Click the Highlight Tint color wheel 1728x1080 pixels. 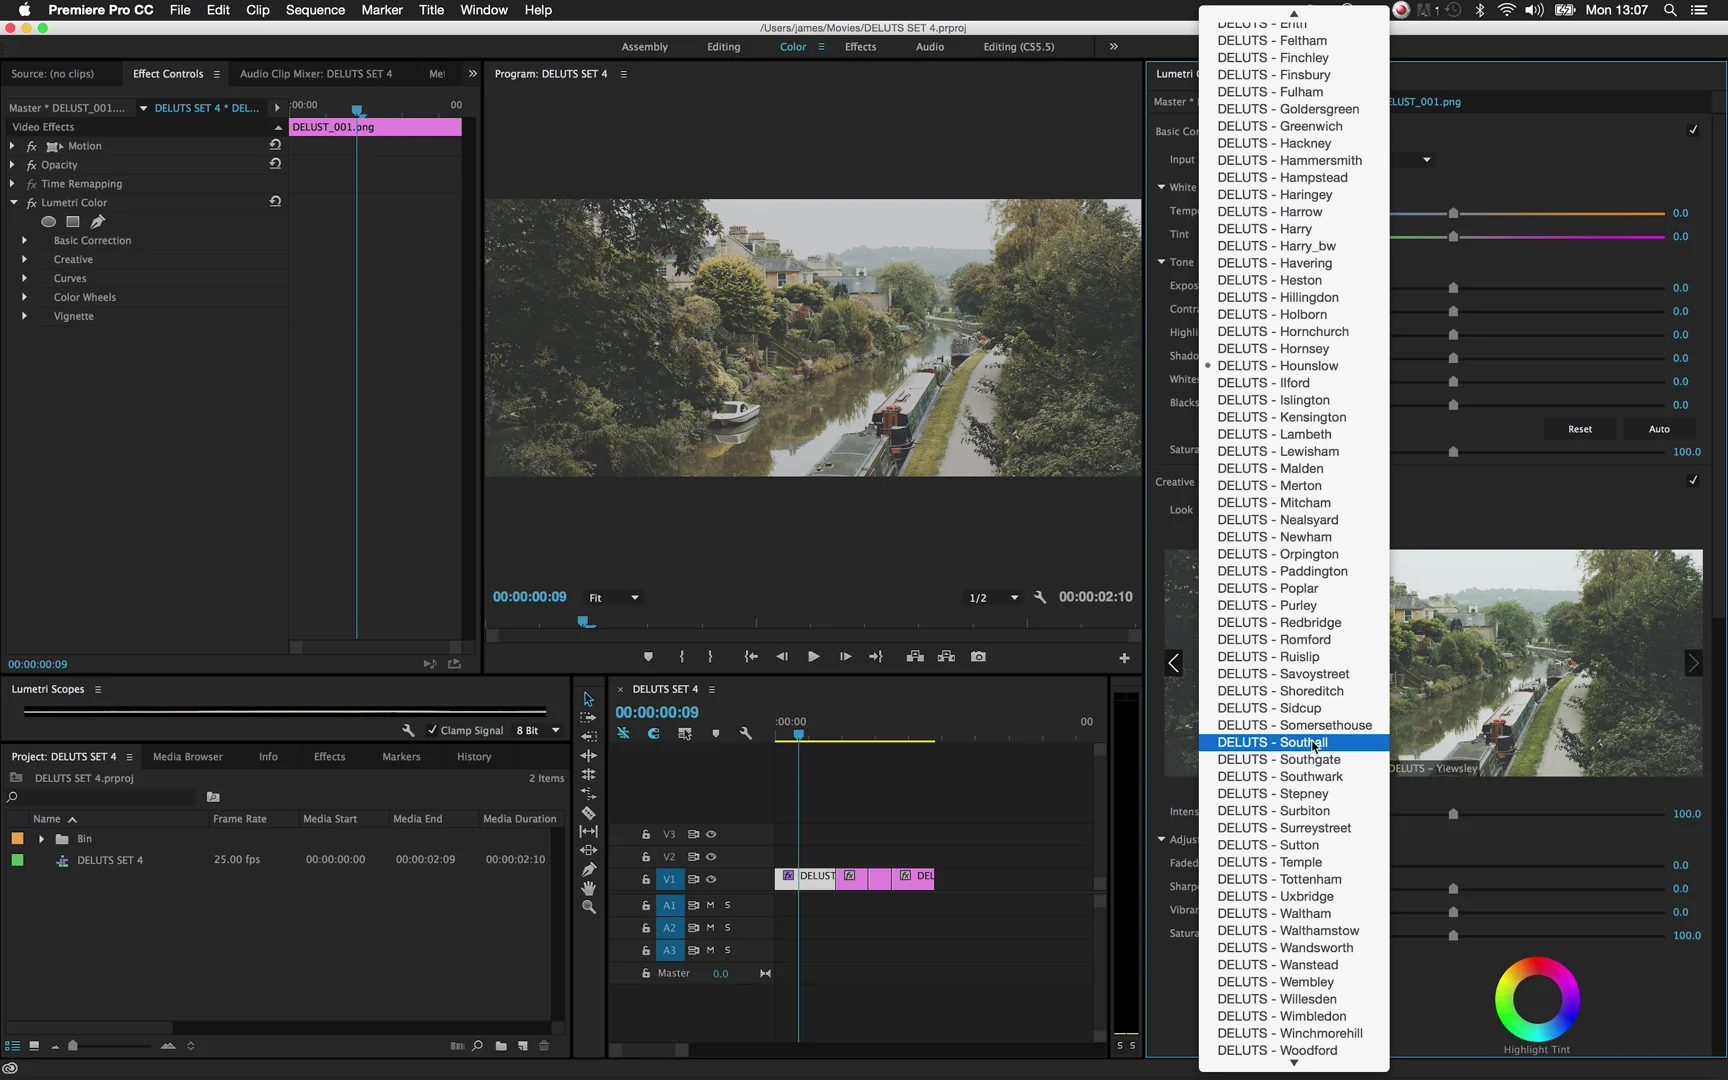tap(1537, 999)
